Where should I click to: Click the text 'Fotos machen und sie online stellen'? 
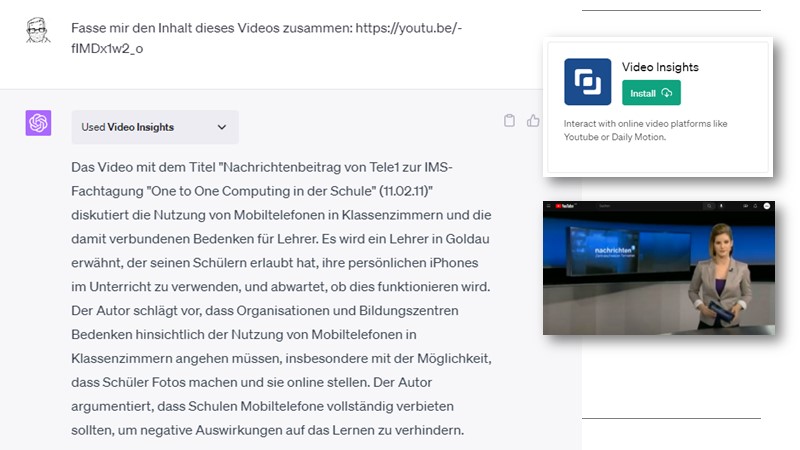[261, 382]
